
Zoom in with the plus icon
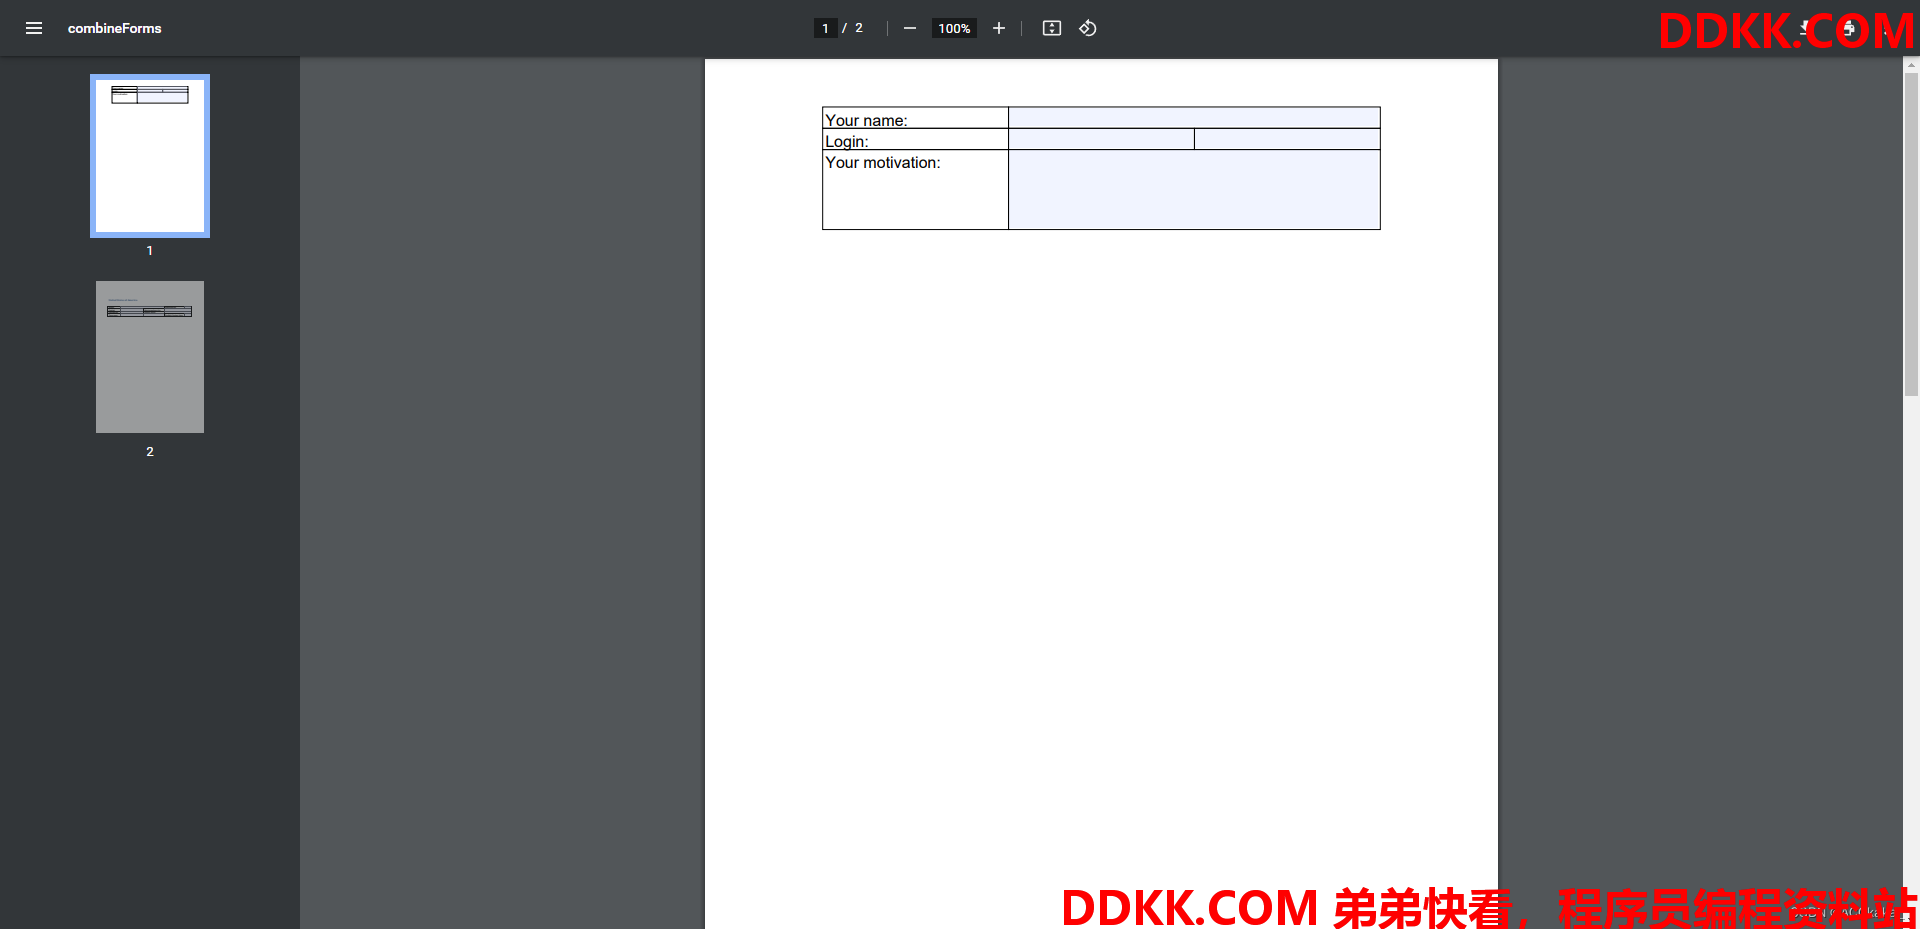tap(998, 28)
